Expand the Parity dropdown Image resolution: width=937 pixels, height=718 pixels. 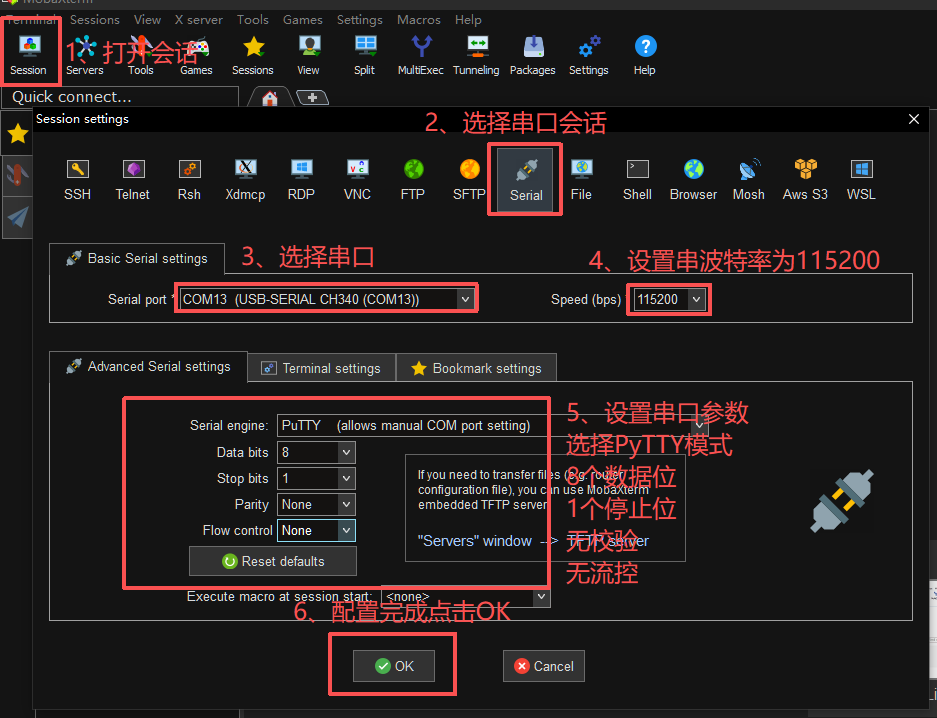click(346, 504)
